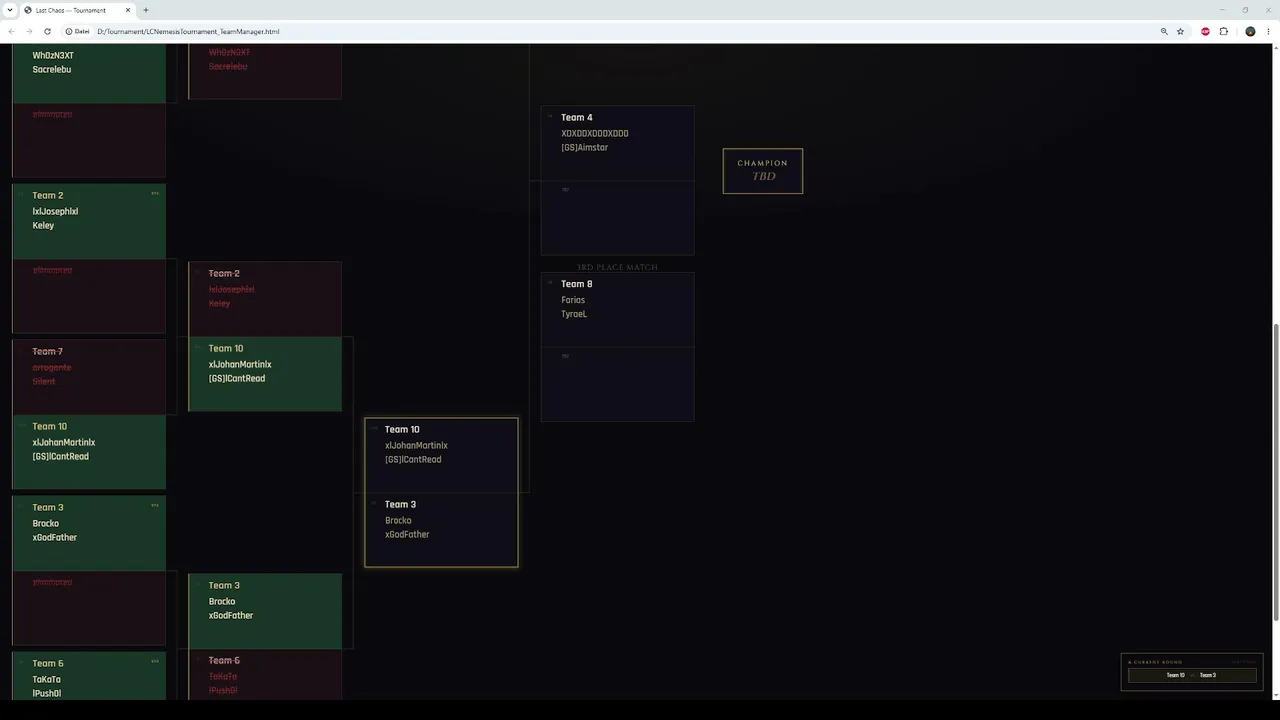
Task: Open options dots on Team 6 green card
Action: click(x=155, y=662)
